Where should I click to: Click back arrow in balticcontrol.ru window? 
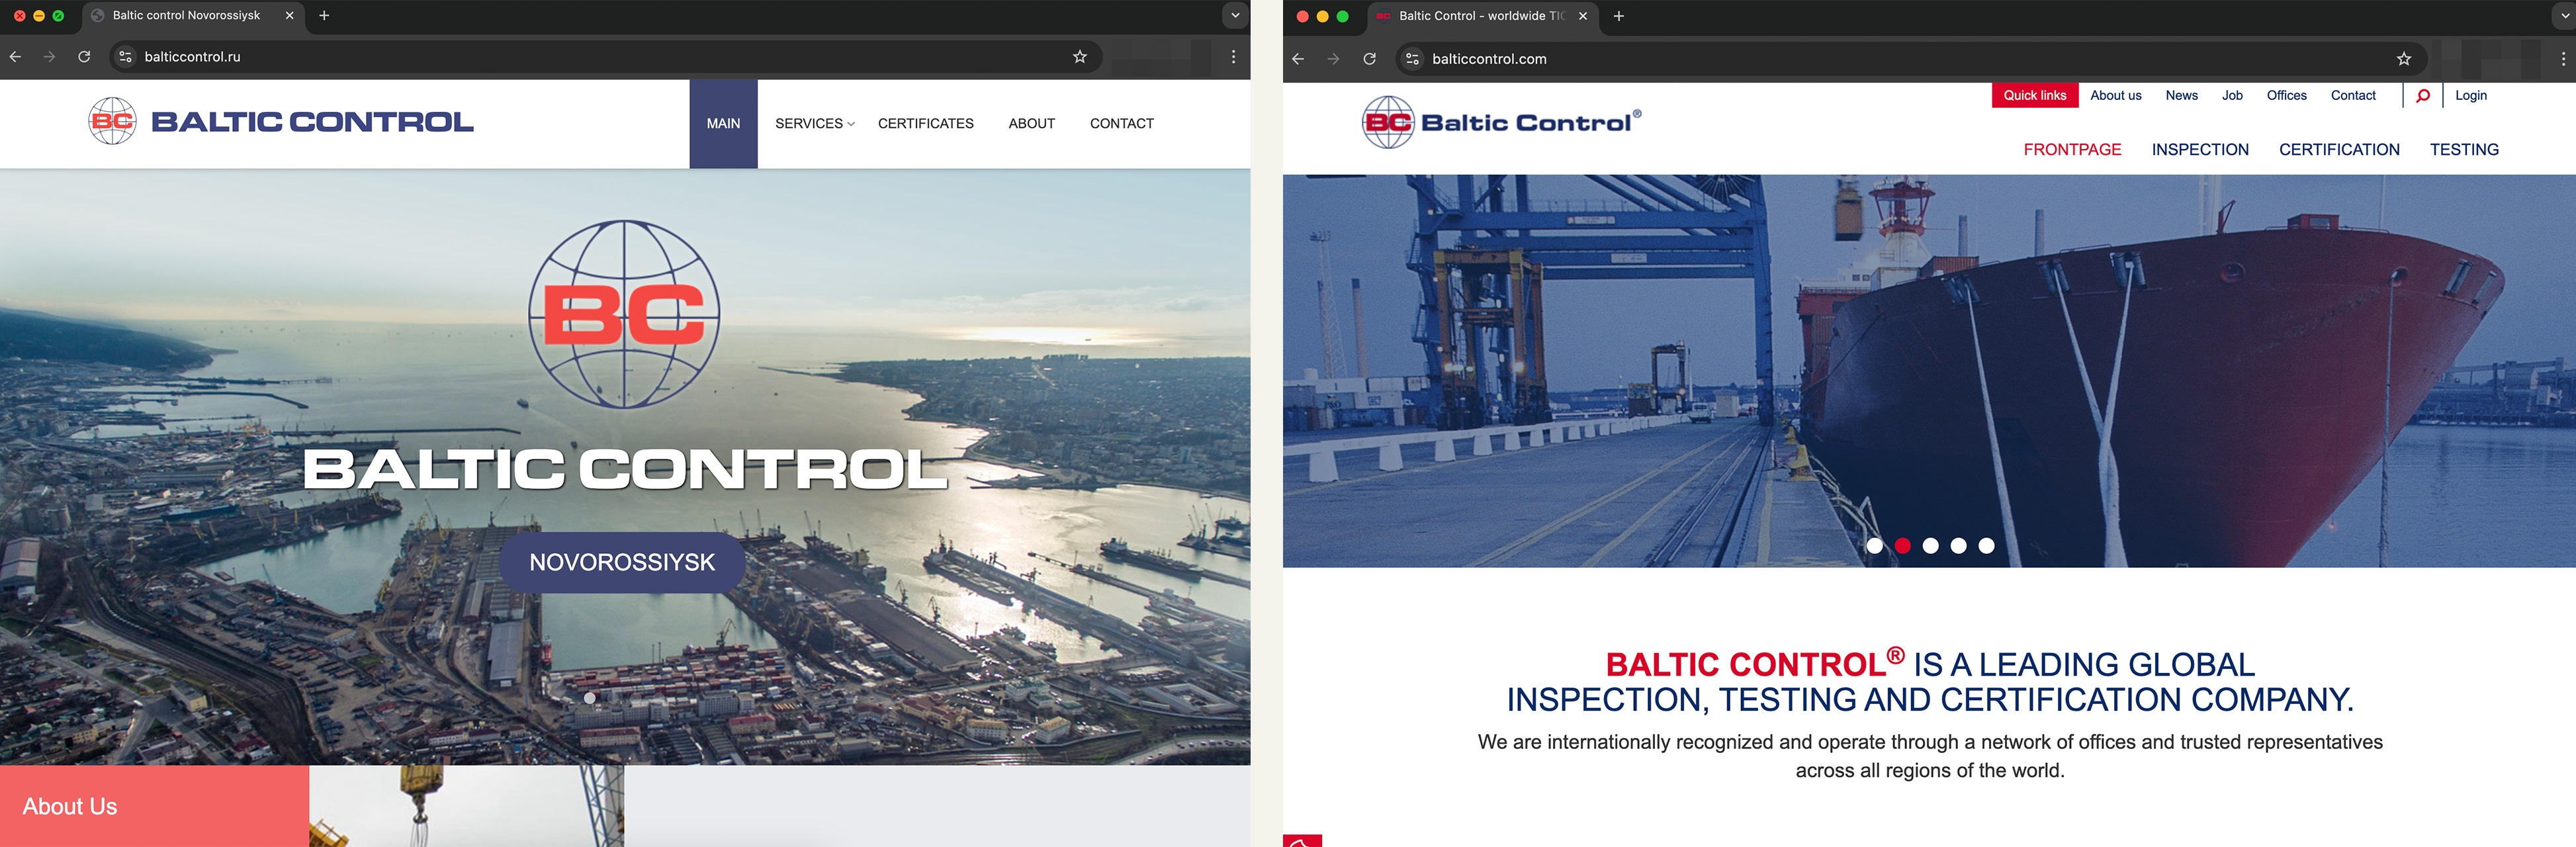click(15, 57)
